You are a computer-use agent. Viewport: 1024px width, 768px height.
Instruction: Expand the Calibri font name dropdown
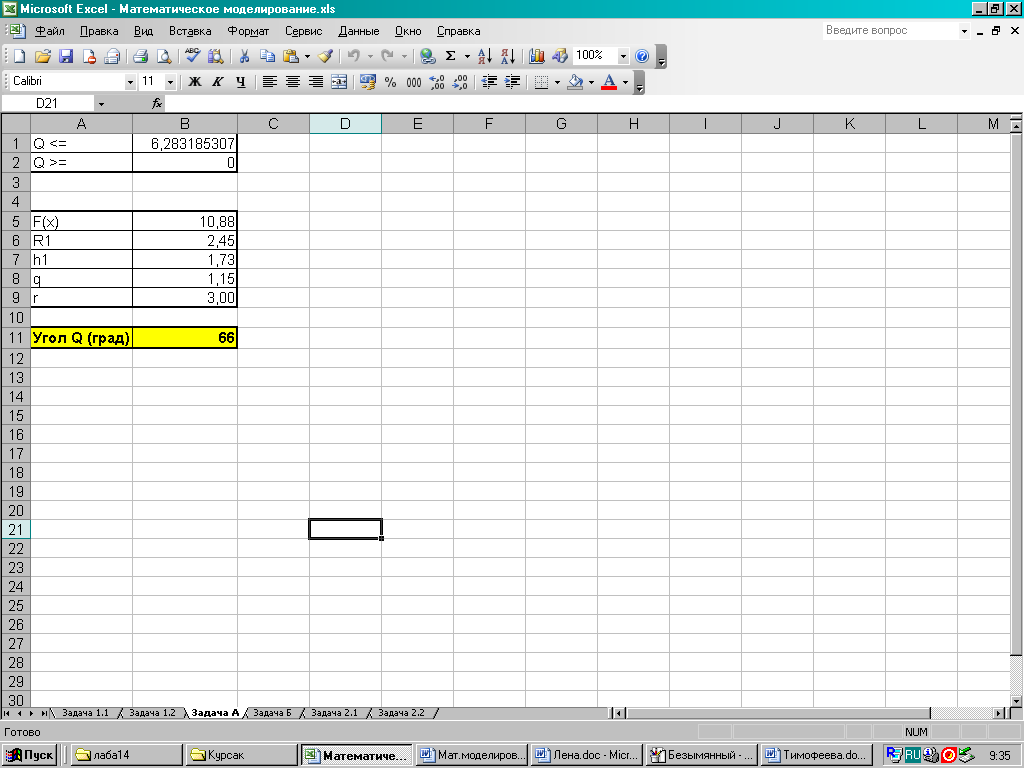point(130,82)
